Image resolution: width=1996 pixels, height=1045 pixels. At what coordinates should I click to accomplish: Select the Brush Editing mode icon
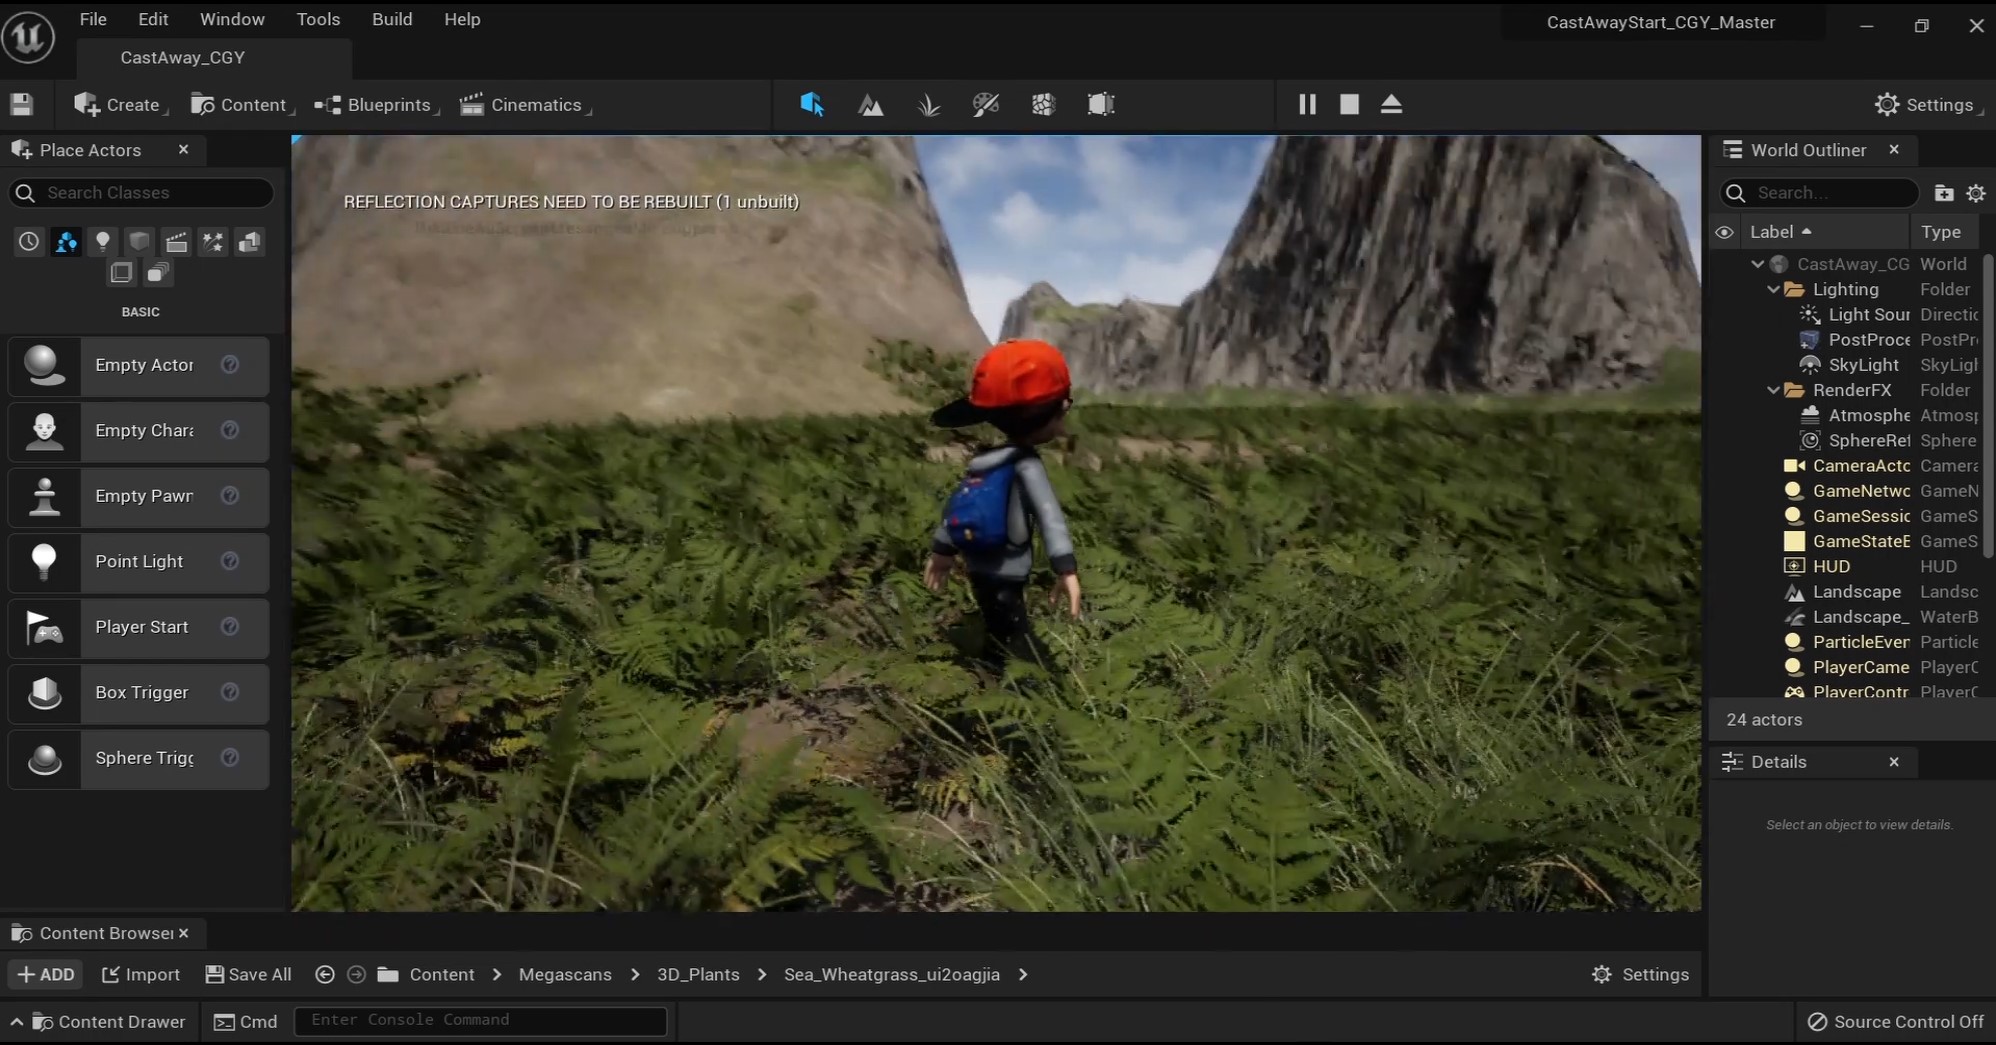coord(1101,104)
